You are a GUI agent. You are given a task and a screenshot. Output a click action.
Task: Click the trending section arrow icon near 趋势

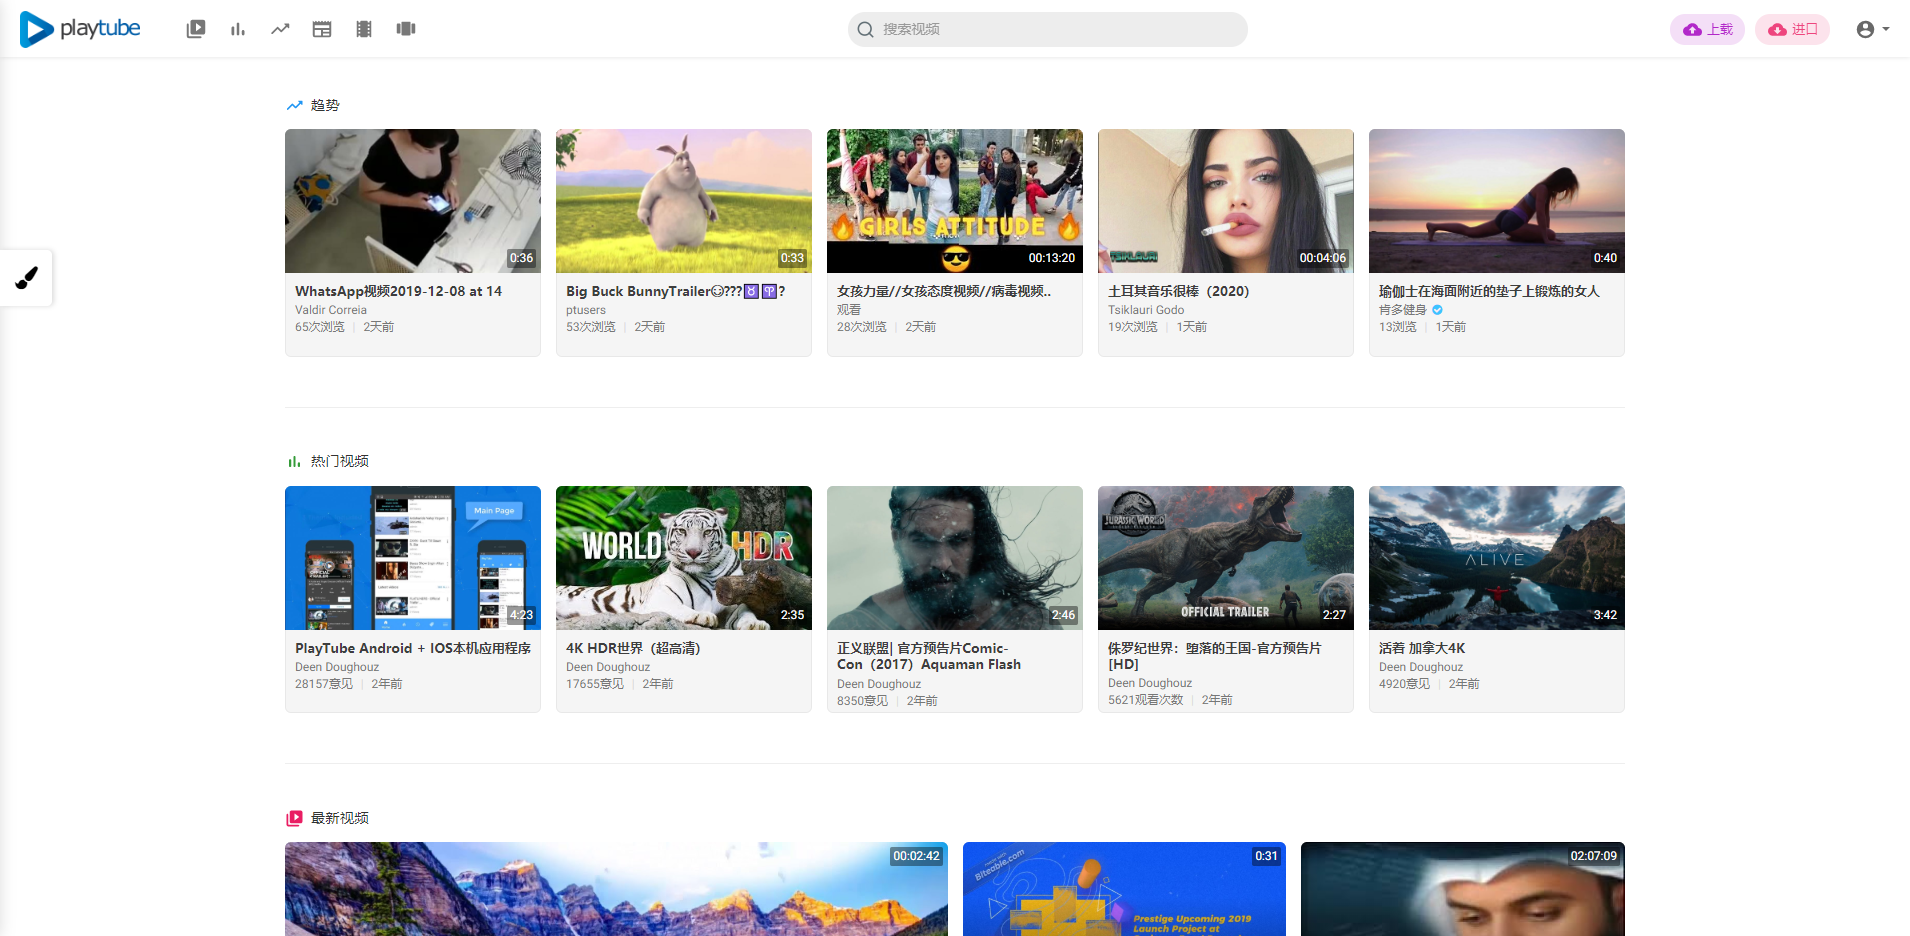coord(294,104)
